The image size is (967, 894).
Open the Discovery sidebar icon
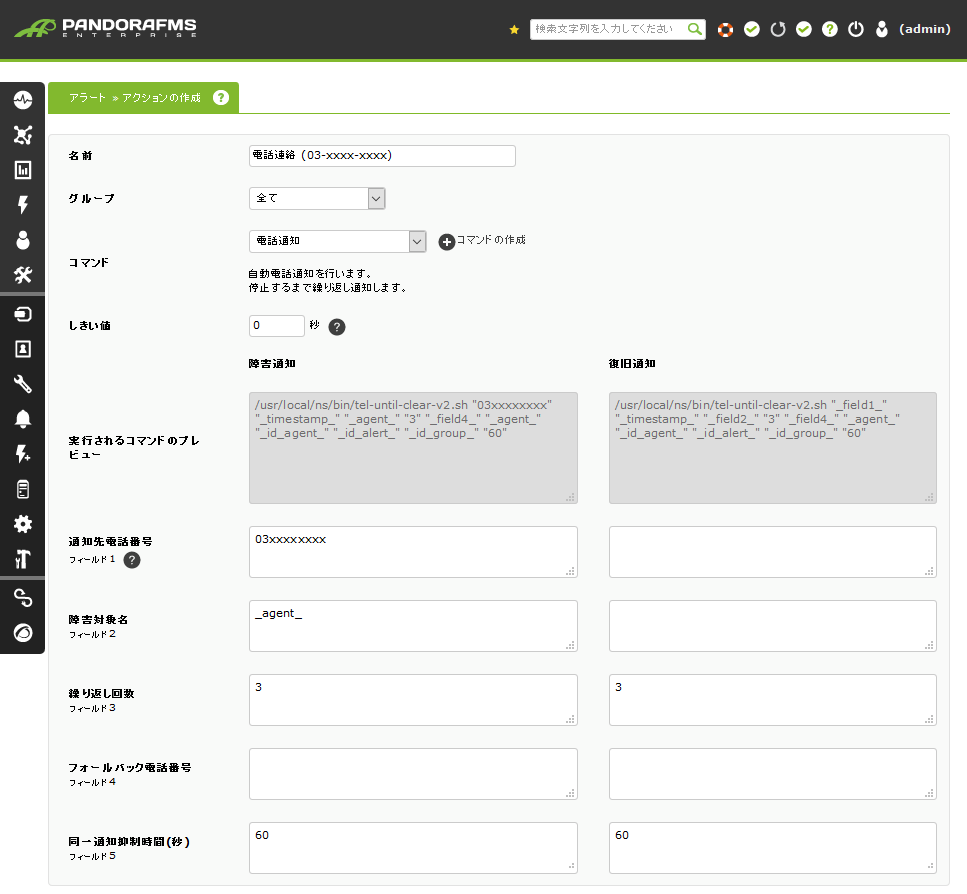click(x=23, y=314)
